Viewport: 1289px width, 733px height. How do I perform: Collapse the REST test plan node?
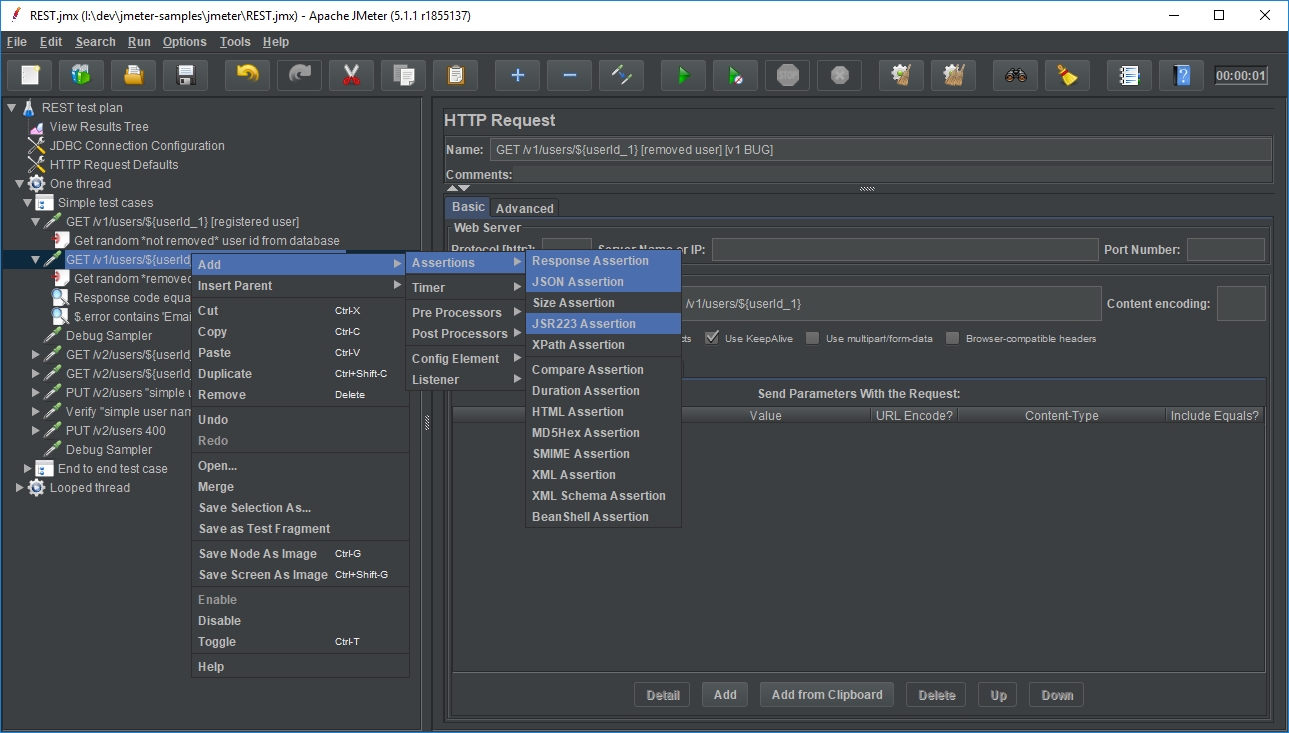click(x=11, y=108)
